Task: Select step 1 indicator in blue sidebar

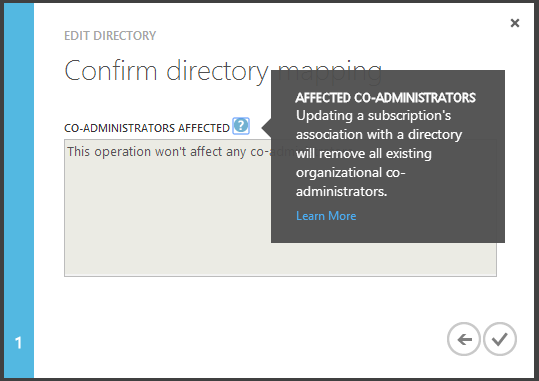Action: click(19, 343)
